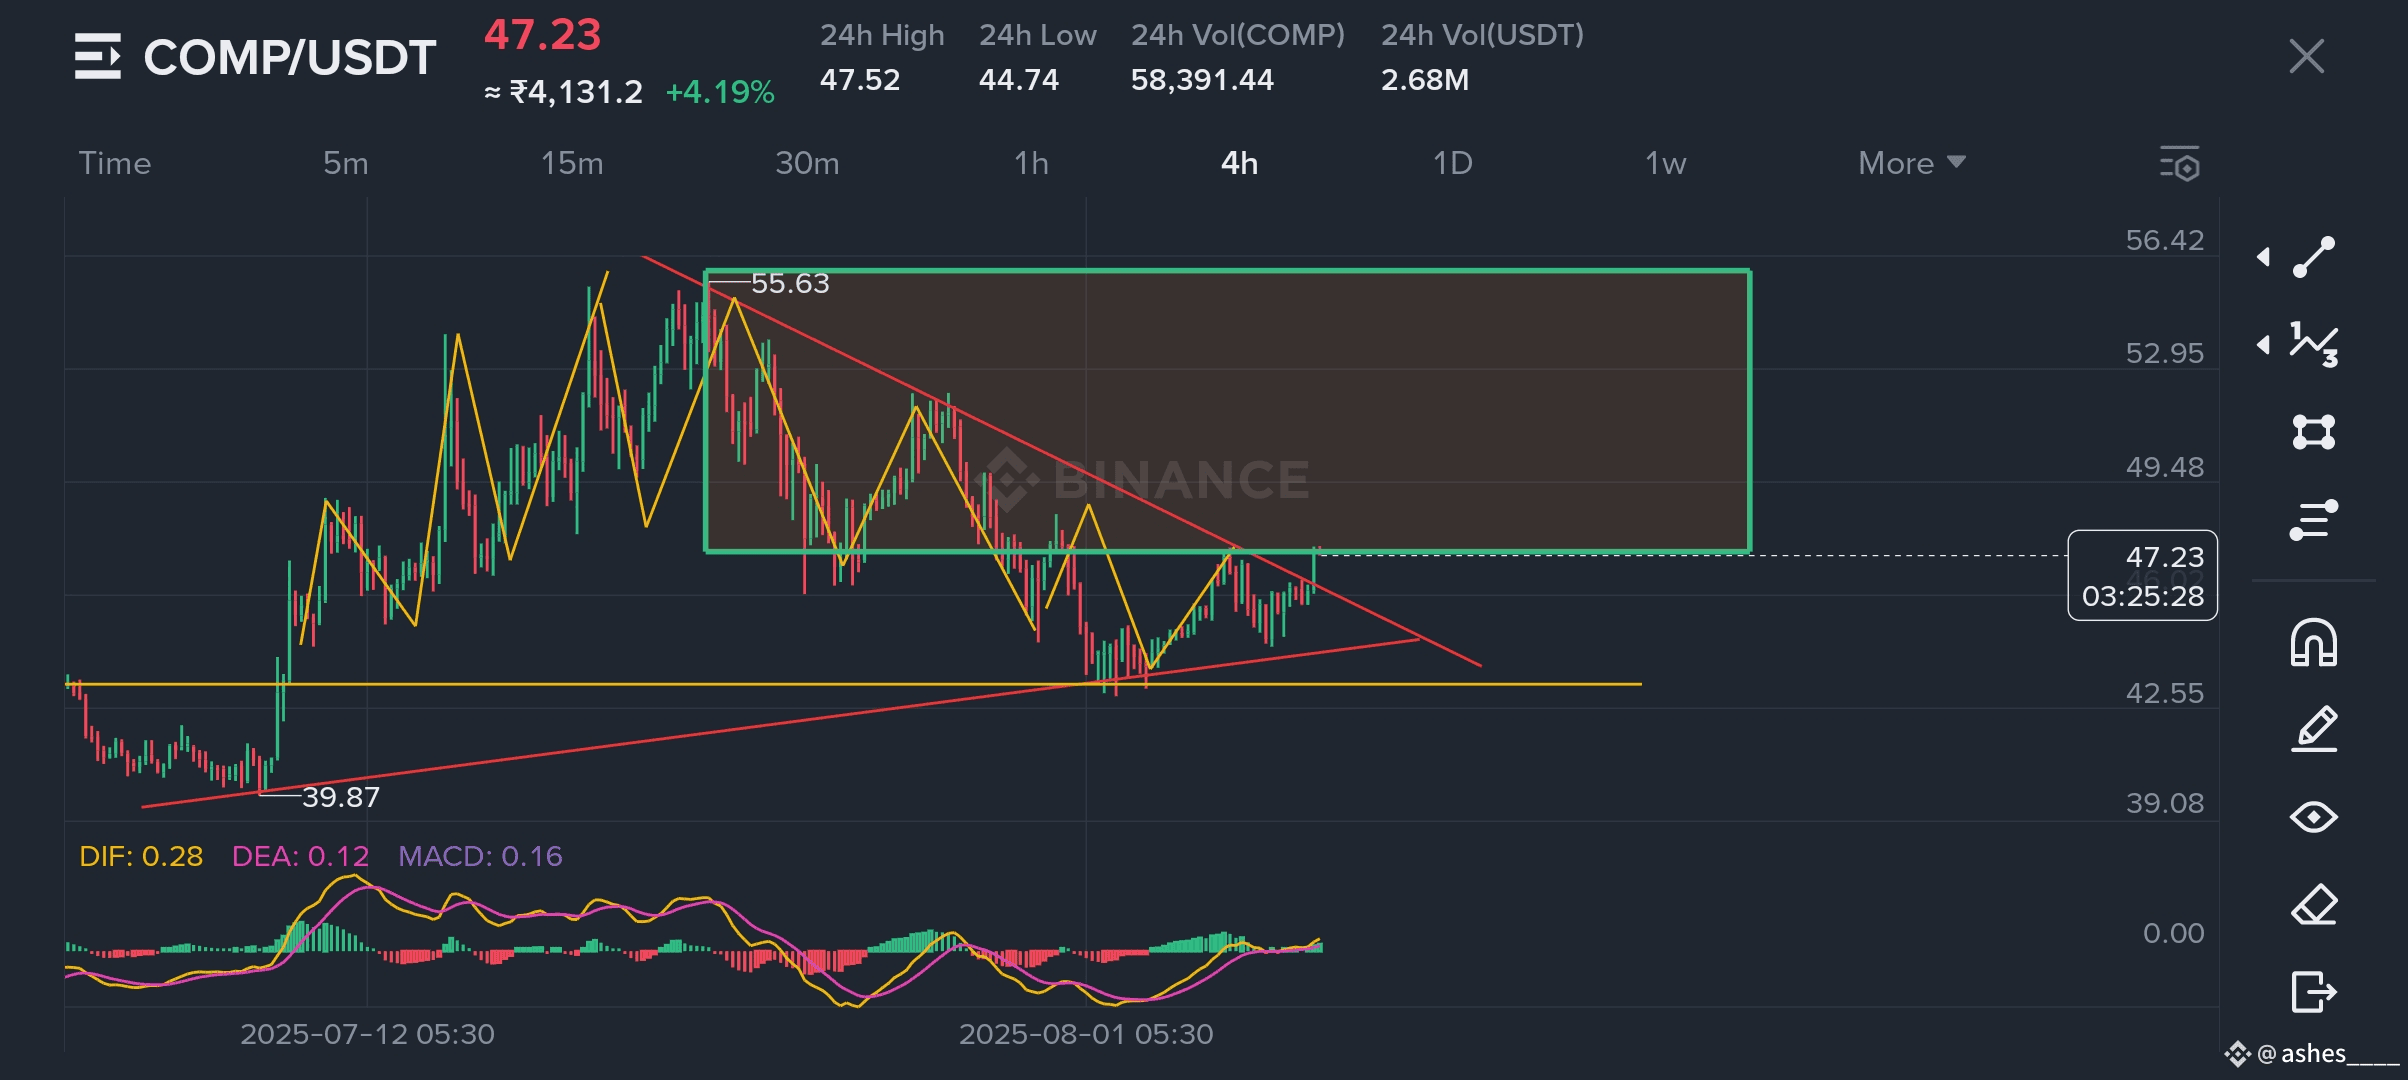
Task: Switch to the 15m timeframe
Action: click(x=572, y=163)
